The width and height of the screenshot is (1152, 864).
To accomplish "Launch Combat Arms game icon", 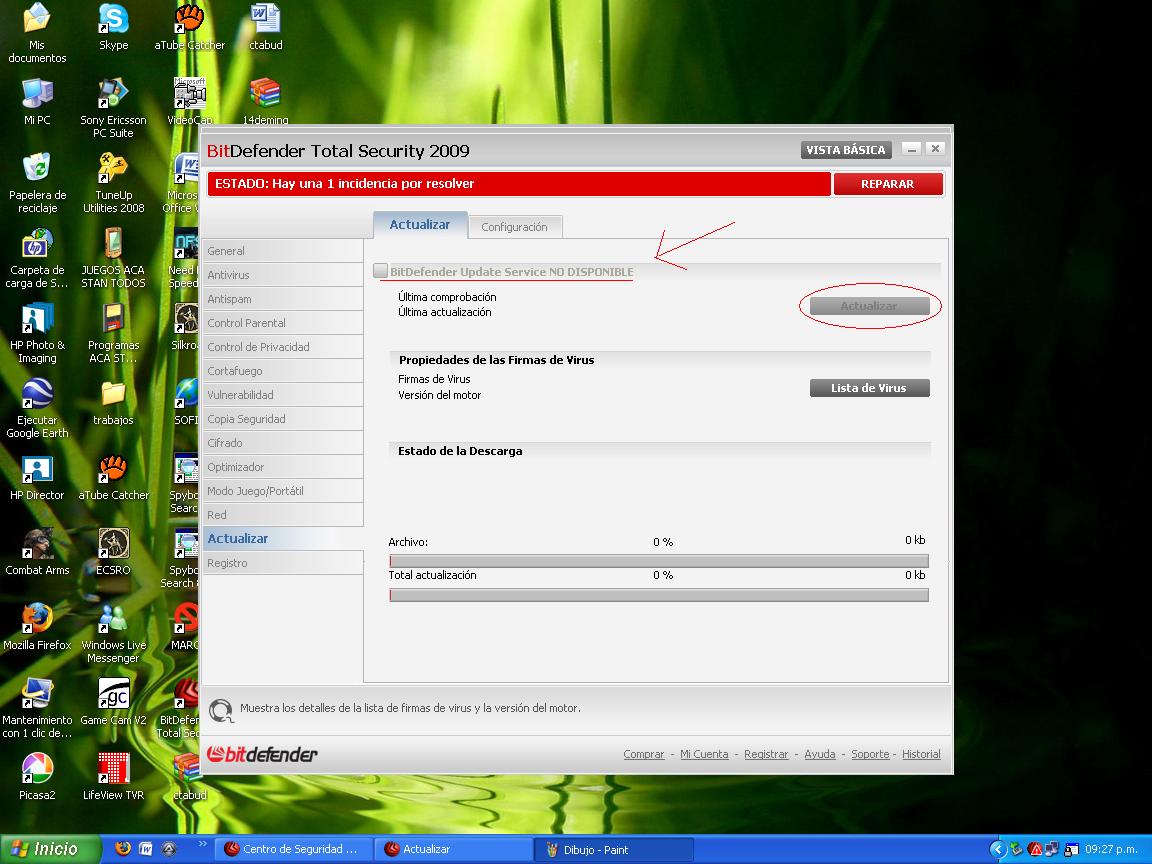I will [37, 552].
